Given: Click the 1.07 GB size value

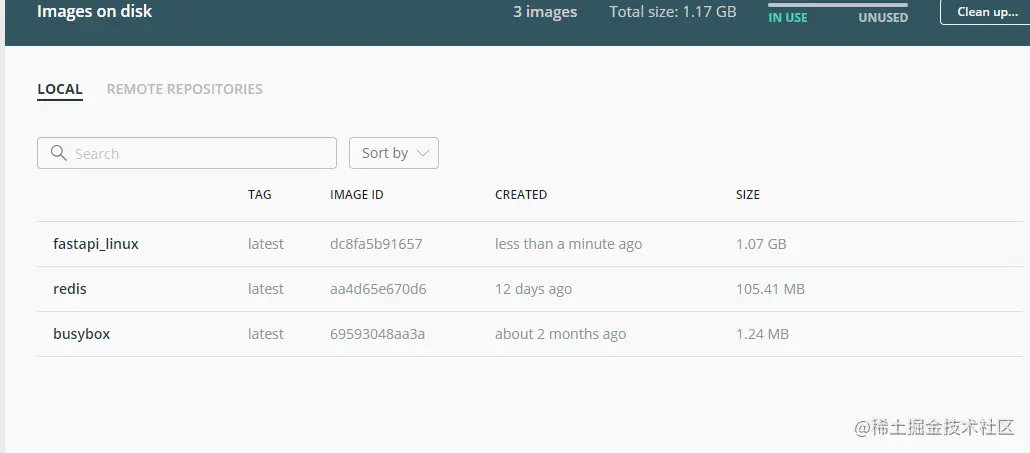Looking at the screenshot, I should point(761,244).
